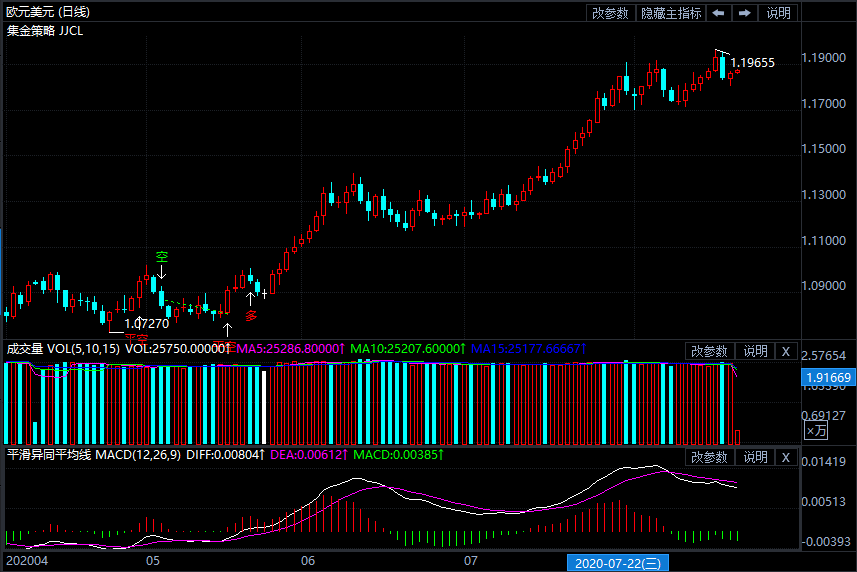The height and width of the screenshot is (572, 857).
Task: Click the 成交量 VOL(5,10,15) indicator label
Action: click(62, 349)
